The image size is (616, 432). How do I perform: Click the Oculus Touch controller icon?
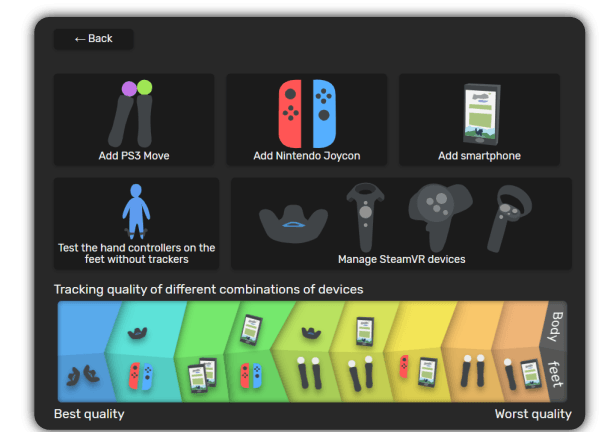coord(440,217)
